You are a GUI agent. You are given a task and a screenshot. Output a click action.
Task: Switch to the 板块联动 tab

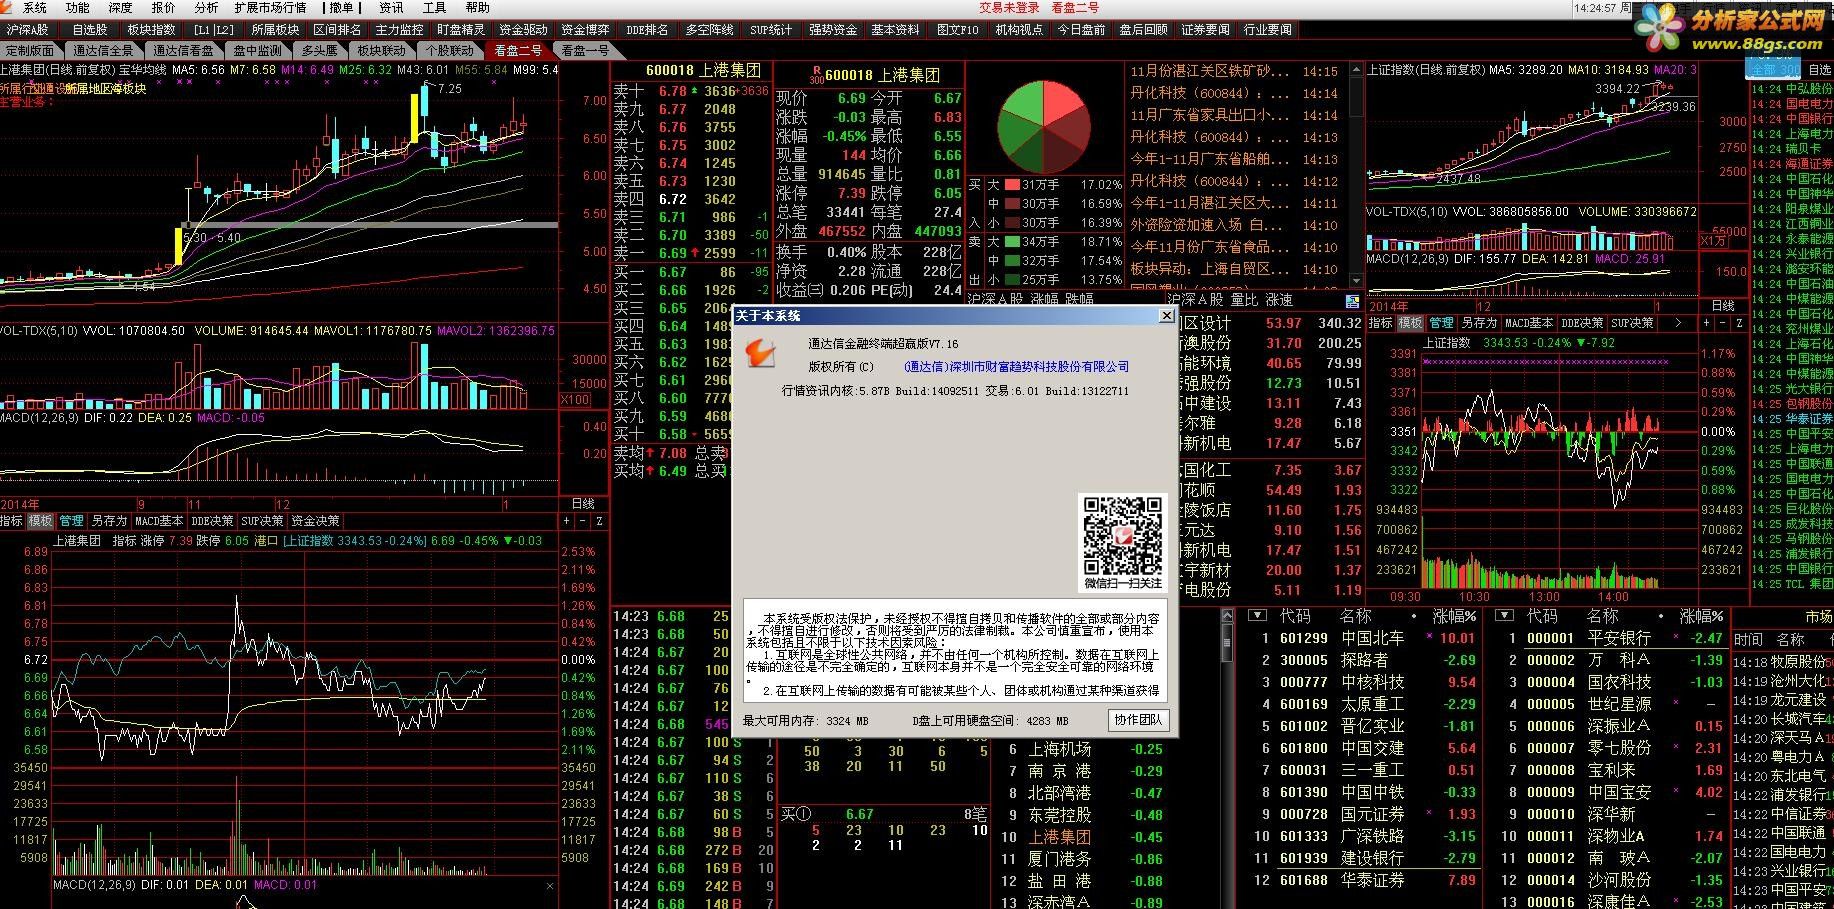[x=382, y=50]
